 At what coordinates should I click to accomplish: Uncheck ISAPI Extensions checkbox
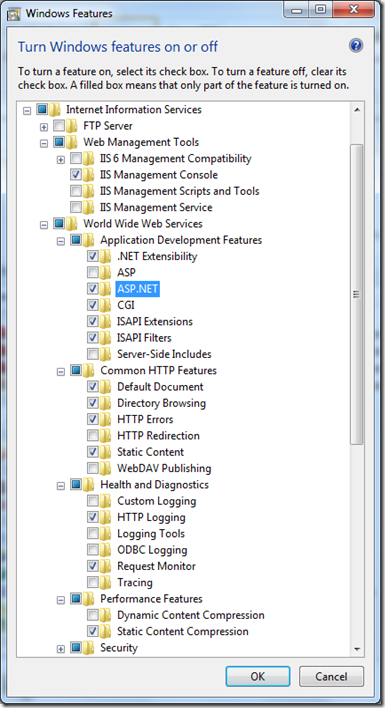[x=93, y=321]
